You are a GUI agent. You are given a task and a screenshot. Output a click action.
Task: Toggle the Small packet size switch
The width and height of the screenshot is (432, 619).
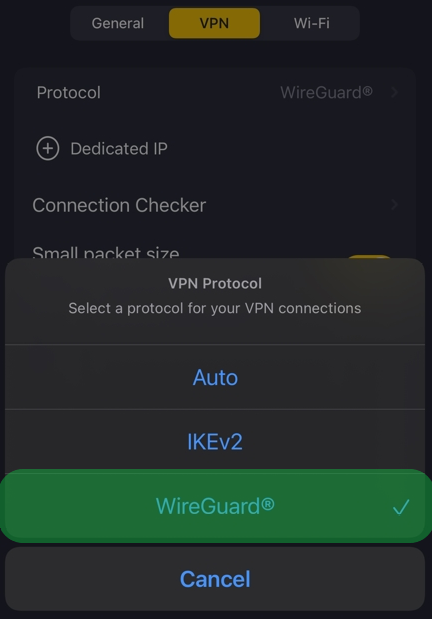(369, 257)
